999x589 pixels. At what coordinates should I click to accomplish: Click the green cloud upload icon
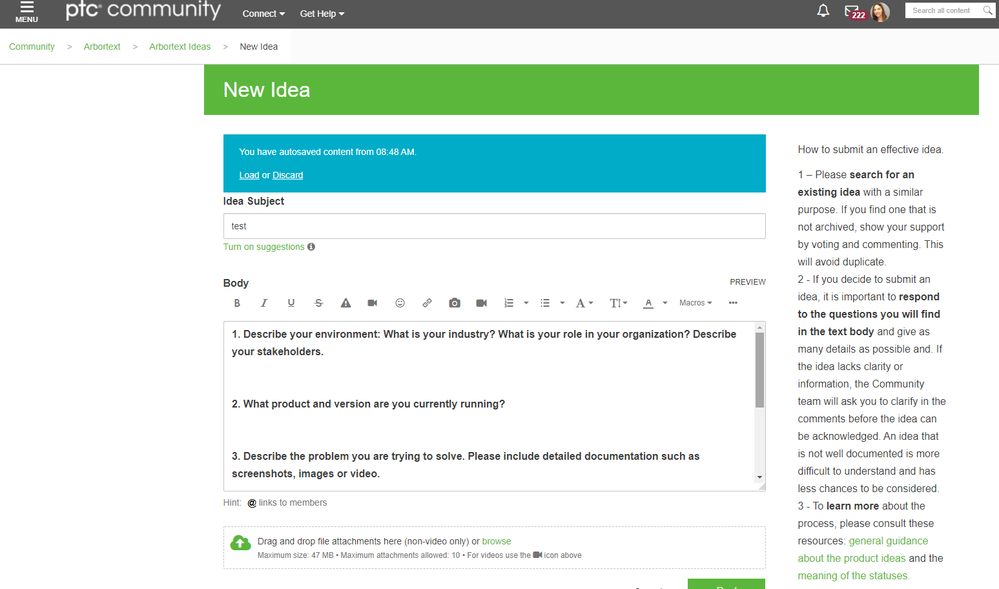[240, 542]
